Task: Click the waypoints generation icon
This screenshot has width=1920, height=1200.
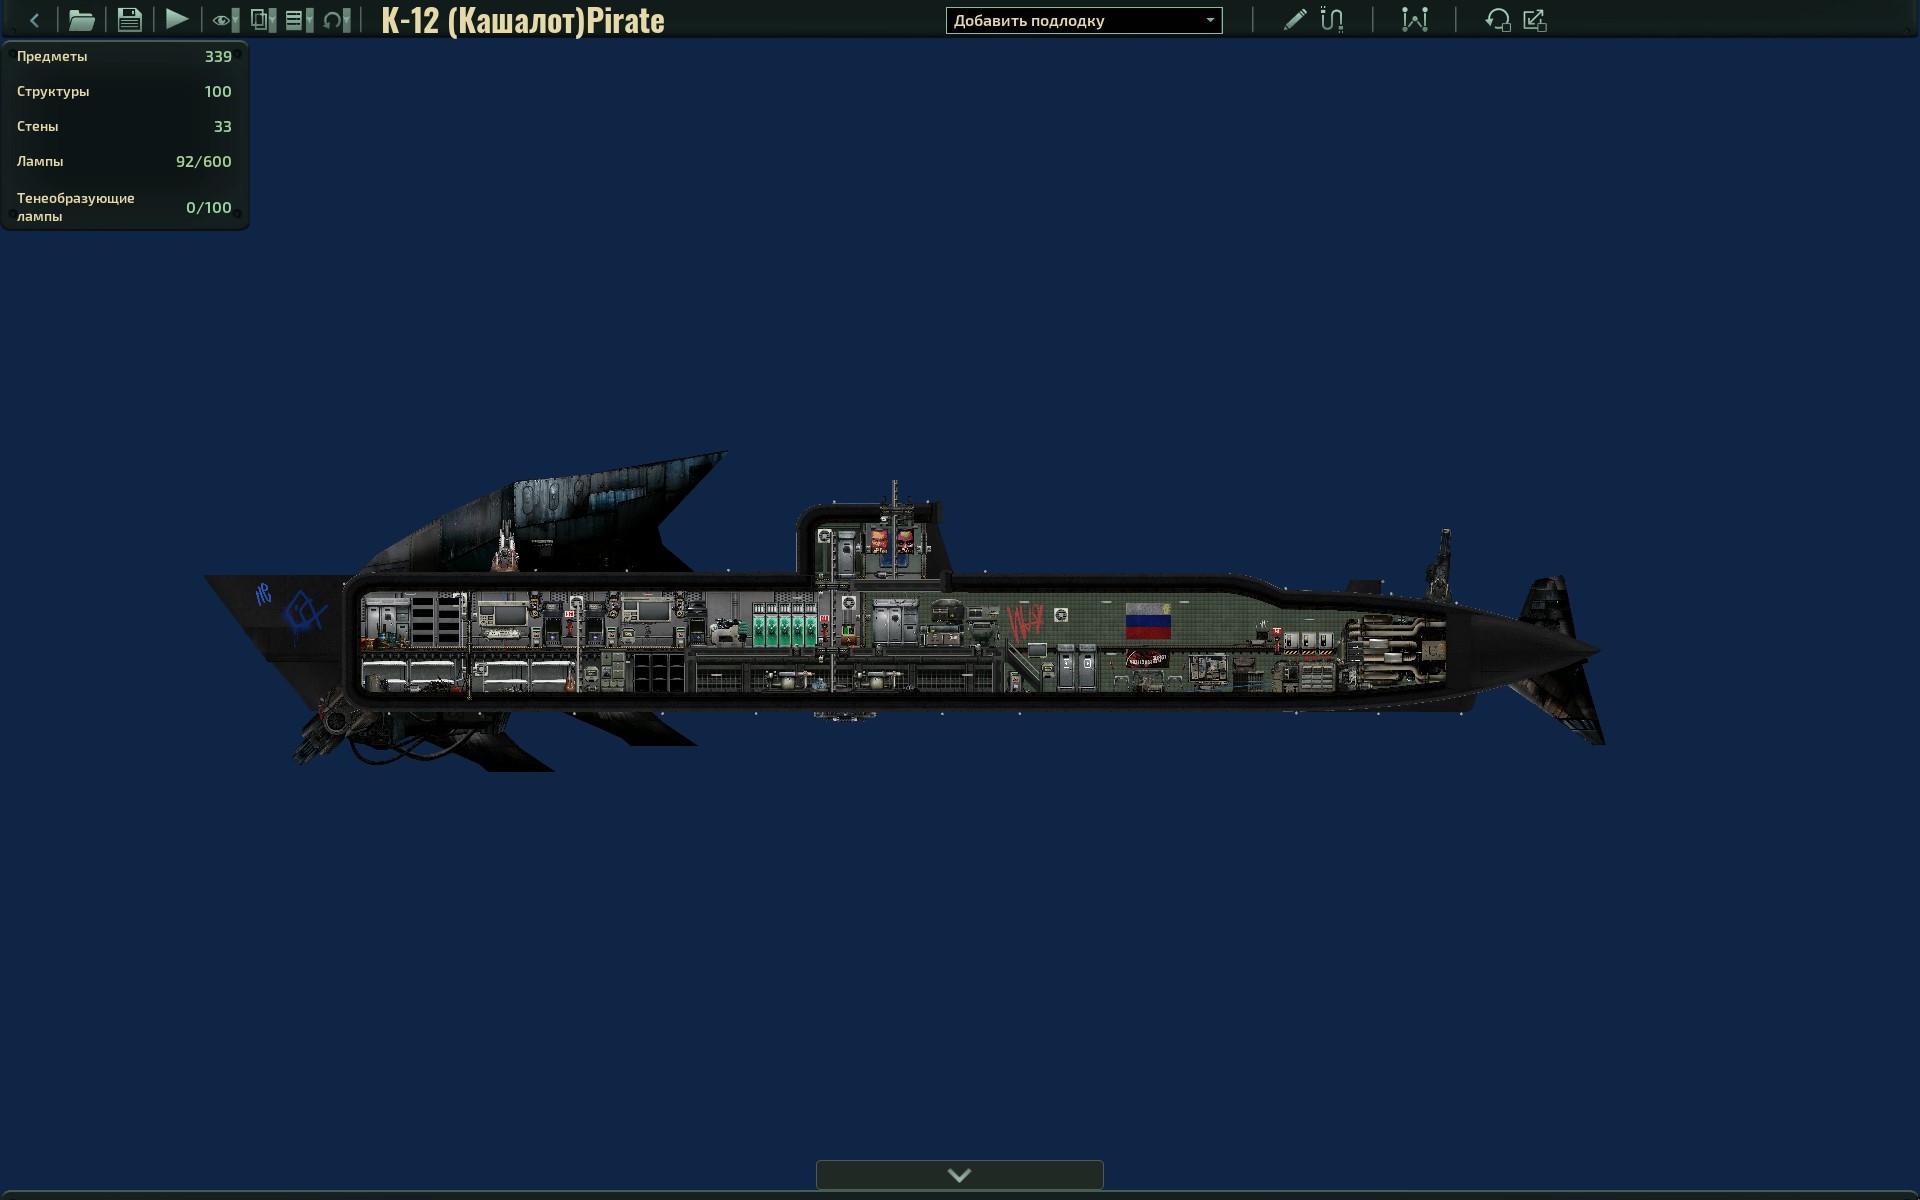Action: tap(1414, 20)
